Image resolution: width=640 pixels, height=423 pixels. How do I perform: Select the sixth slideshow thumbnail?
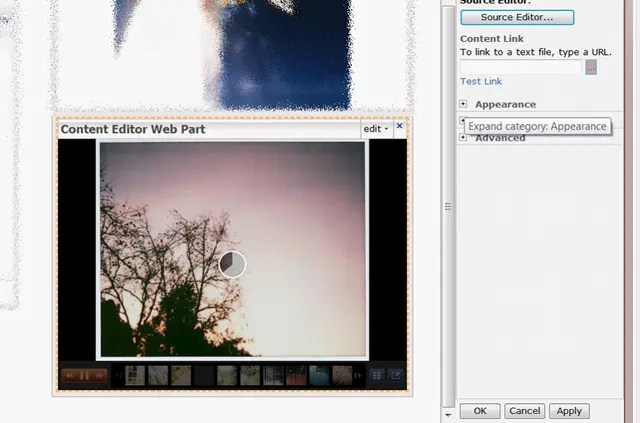click(x=250, y=375)
